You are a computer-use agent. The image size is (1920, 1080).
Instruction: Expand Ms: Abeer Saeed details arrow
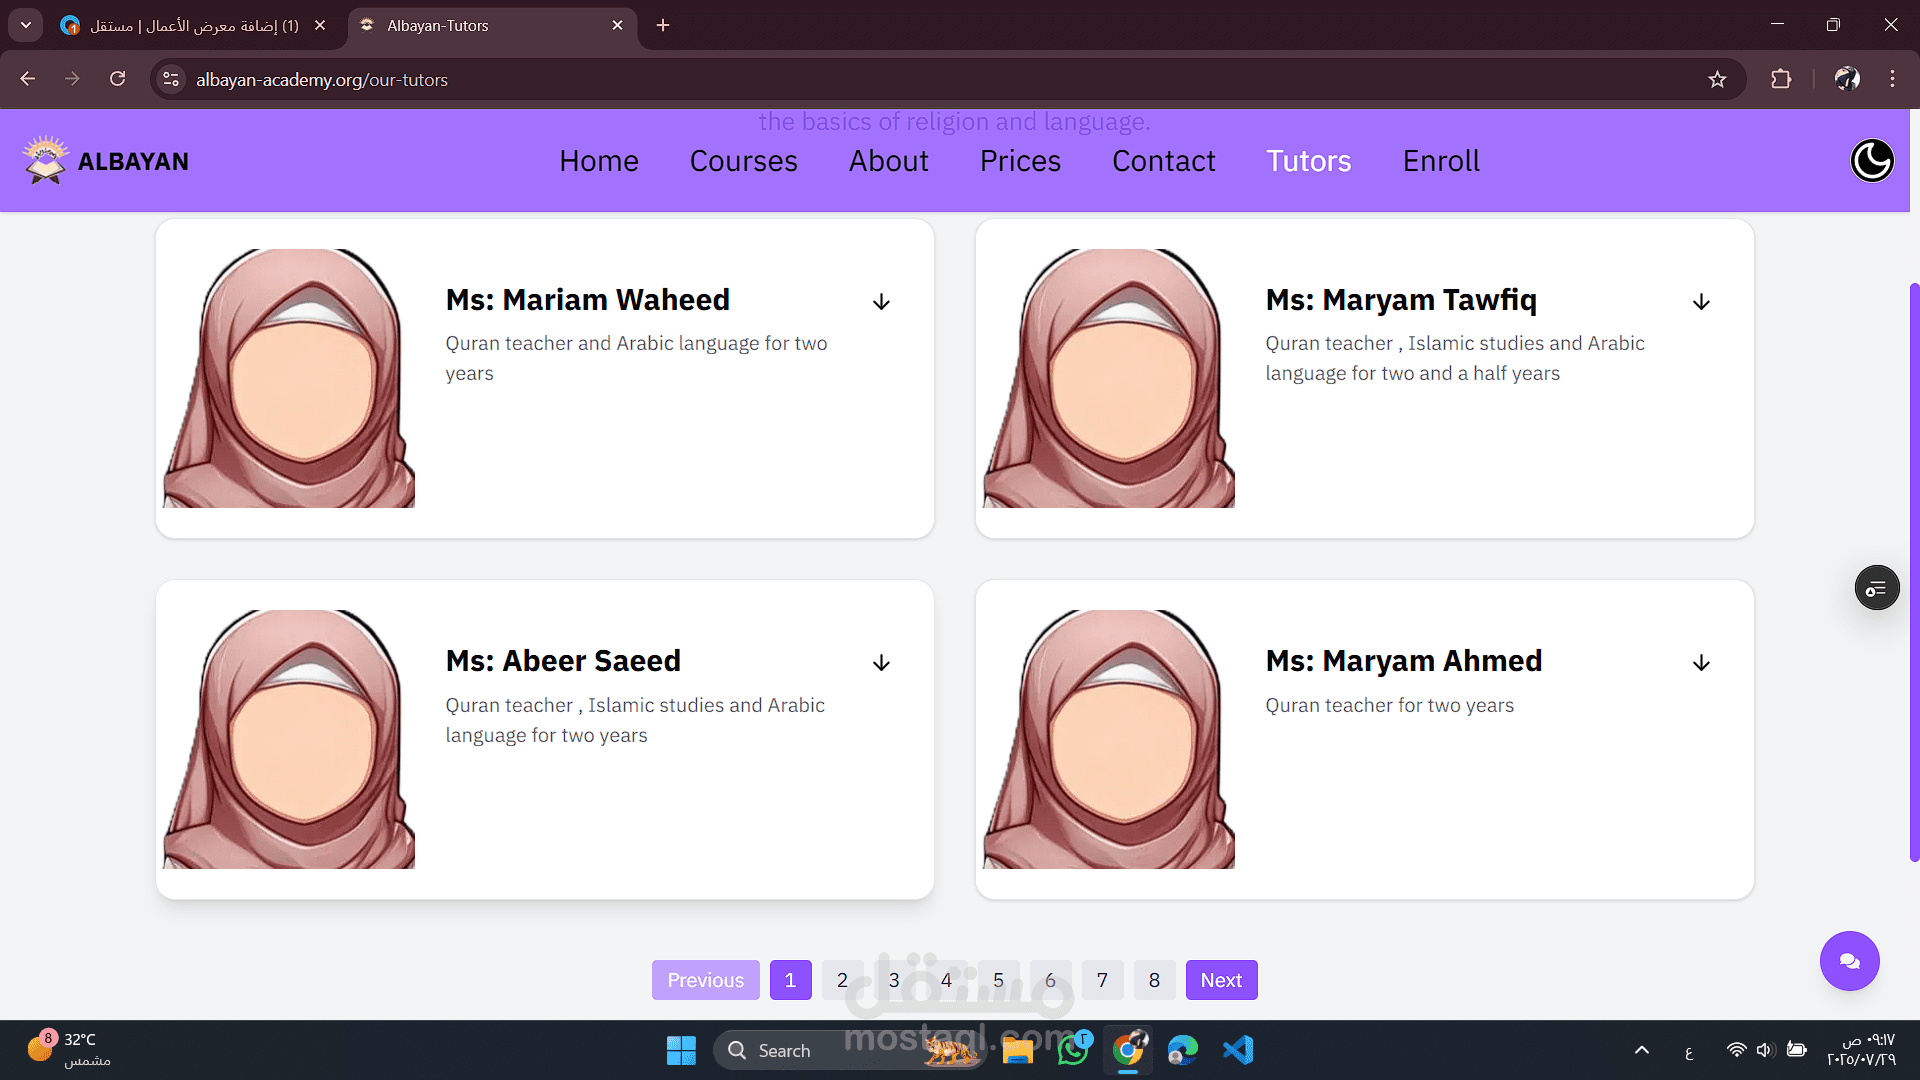pos(881,663)
